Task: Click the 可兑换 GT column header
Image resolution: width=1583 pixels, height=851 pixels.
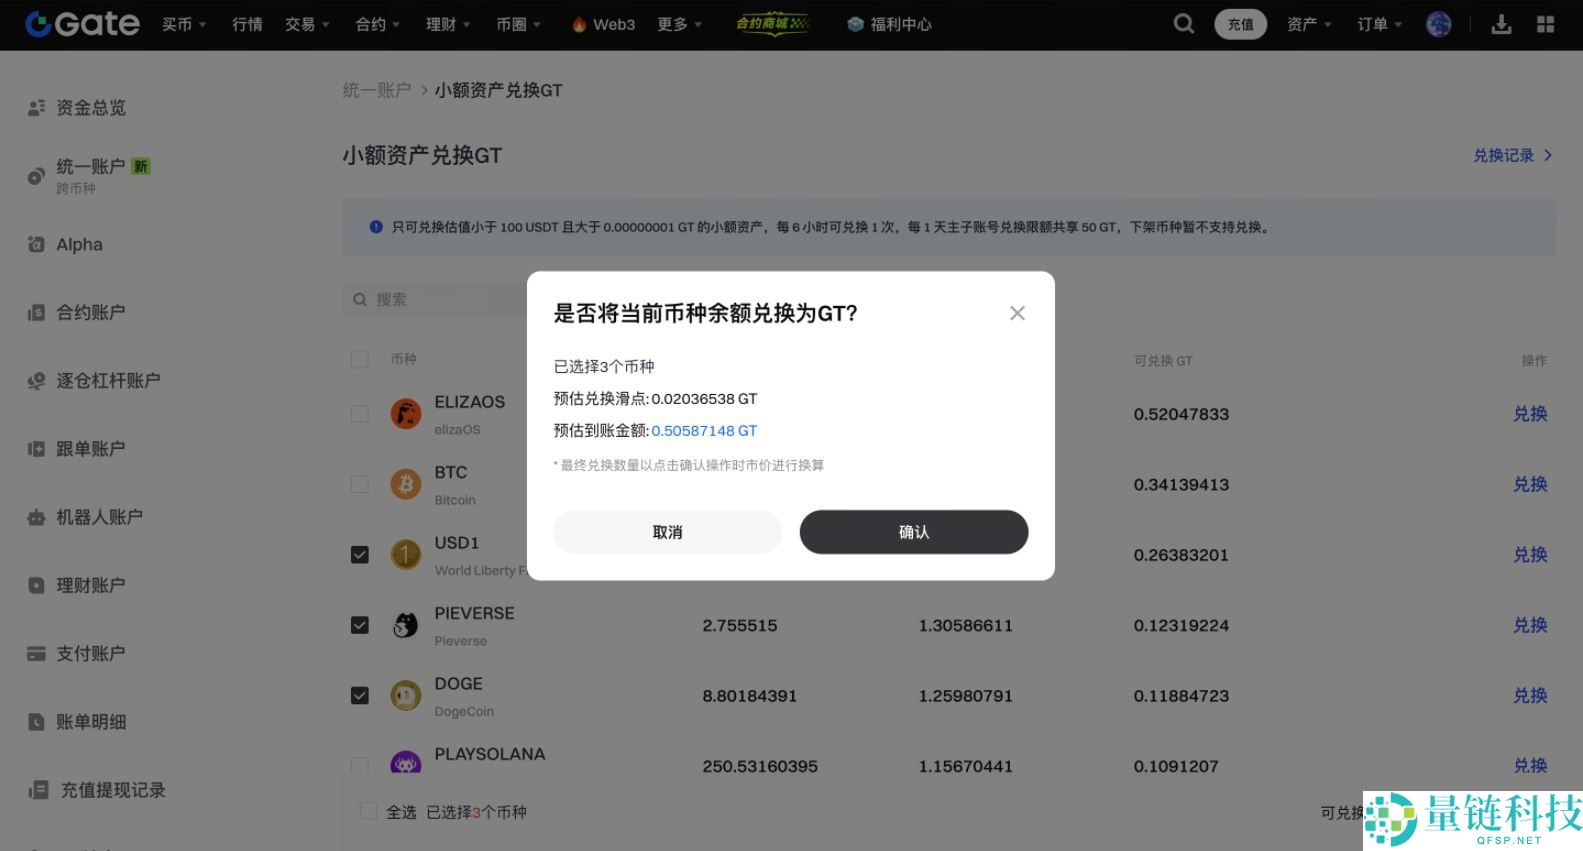Action: (x=1163, y=360)
